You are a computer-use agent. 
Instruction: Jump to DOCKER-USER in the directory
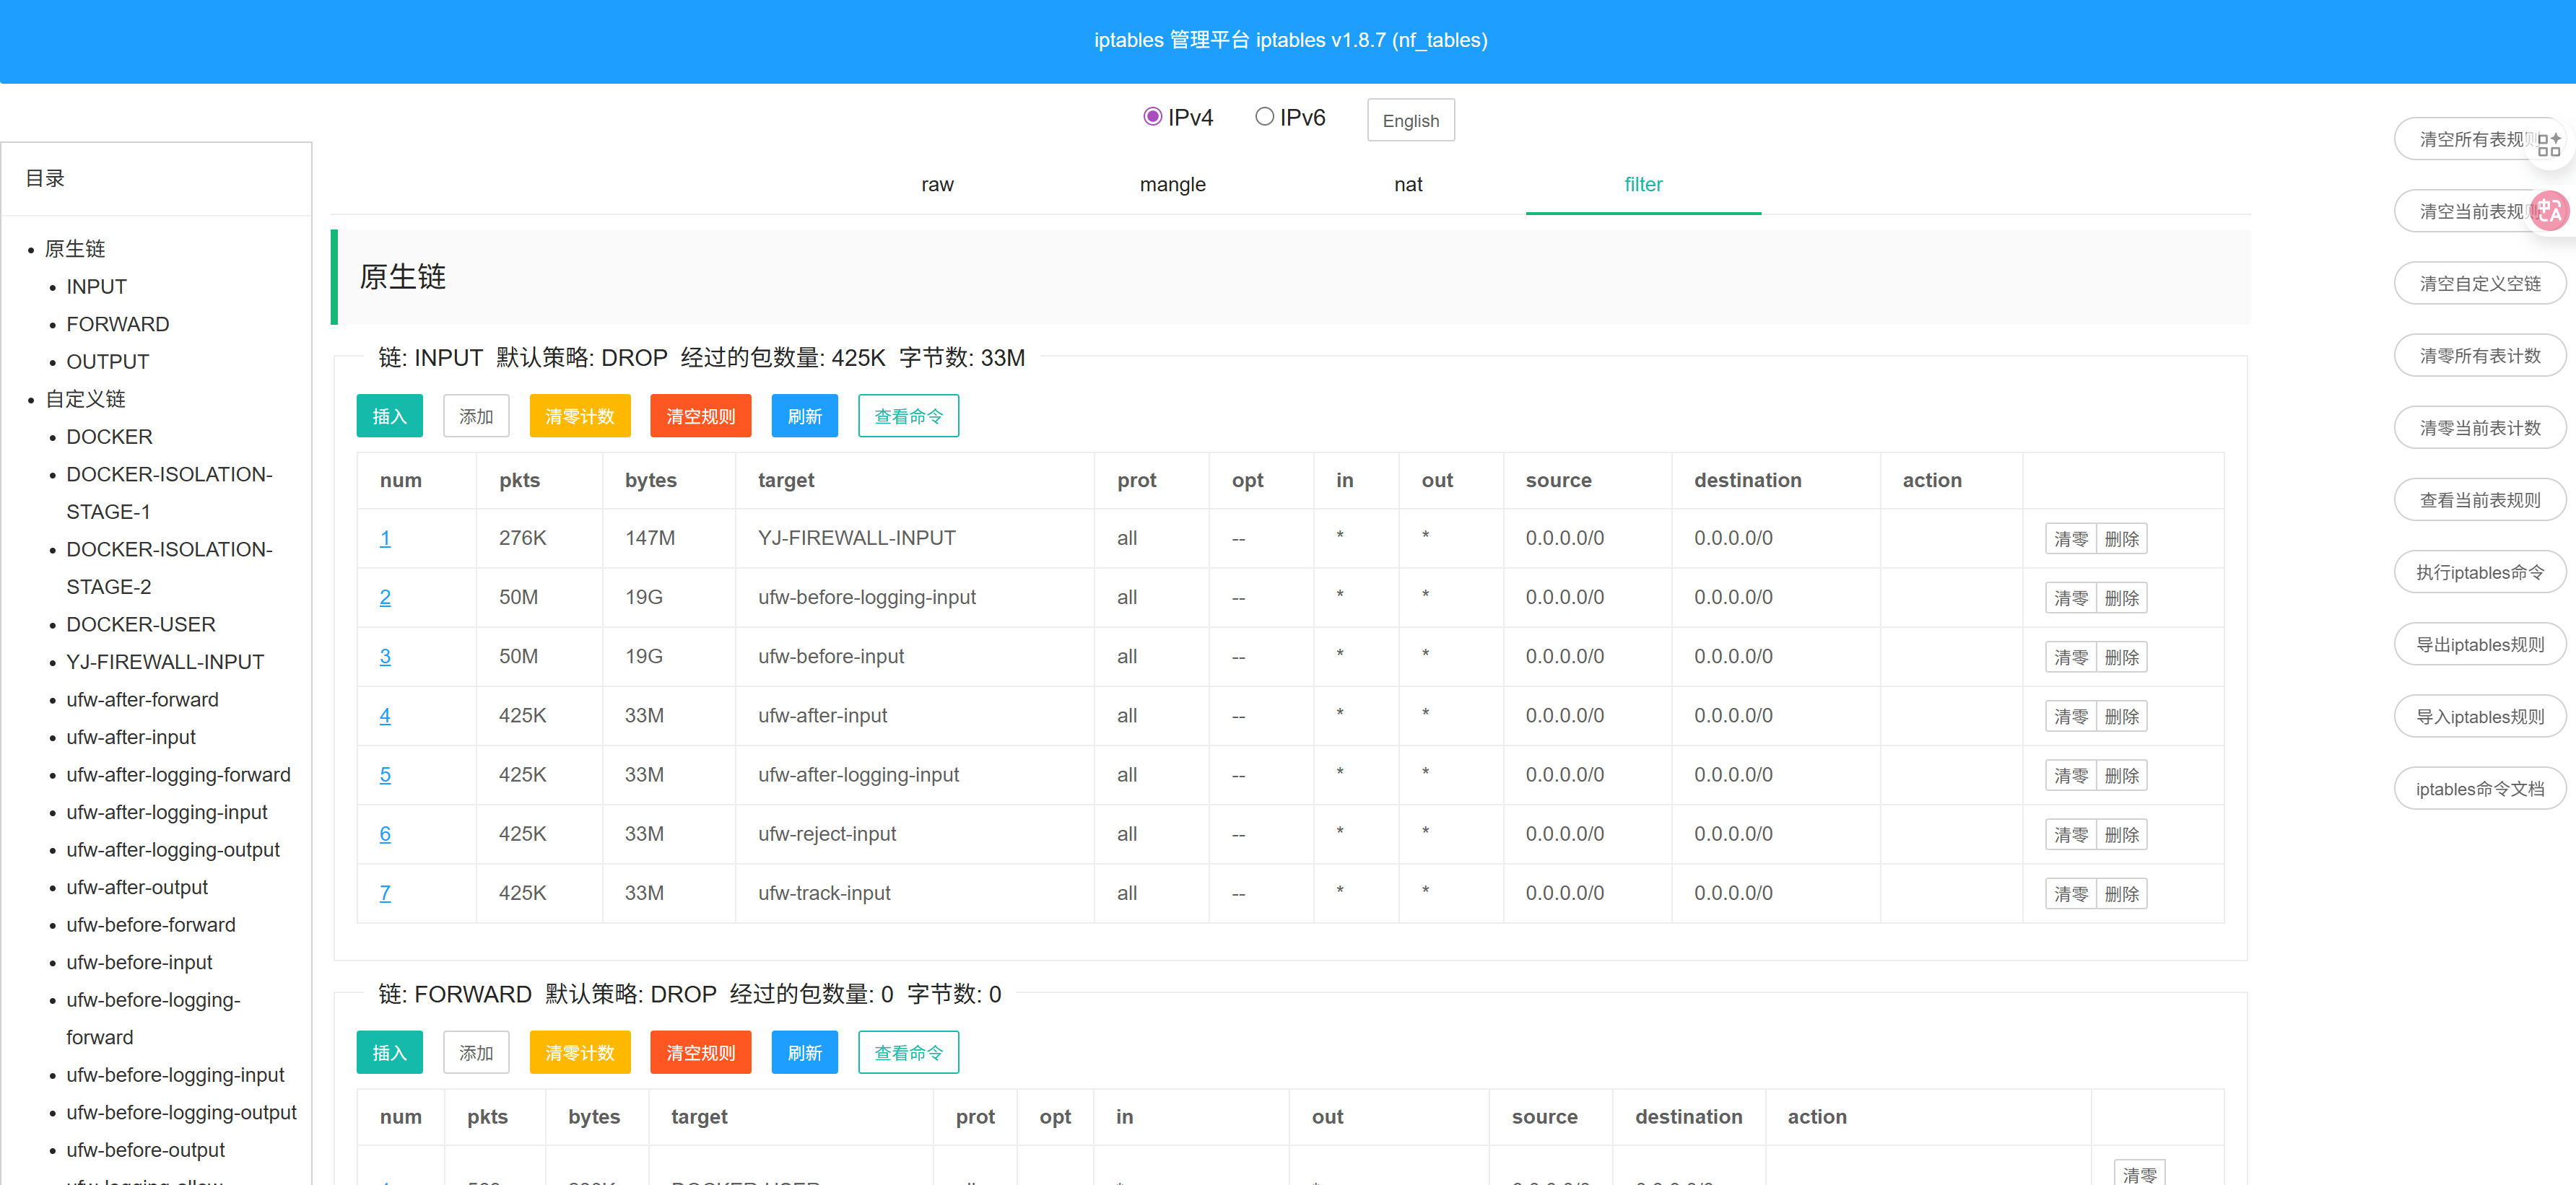[x=140, y=624]
